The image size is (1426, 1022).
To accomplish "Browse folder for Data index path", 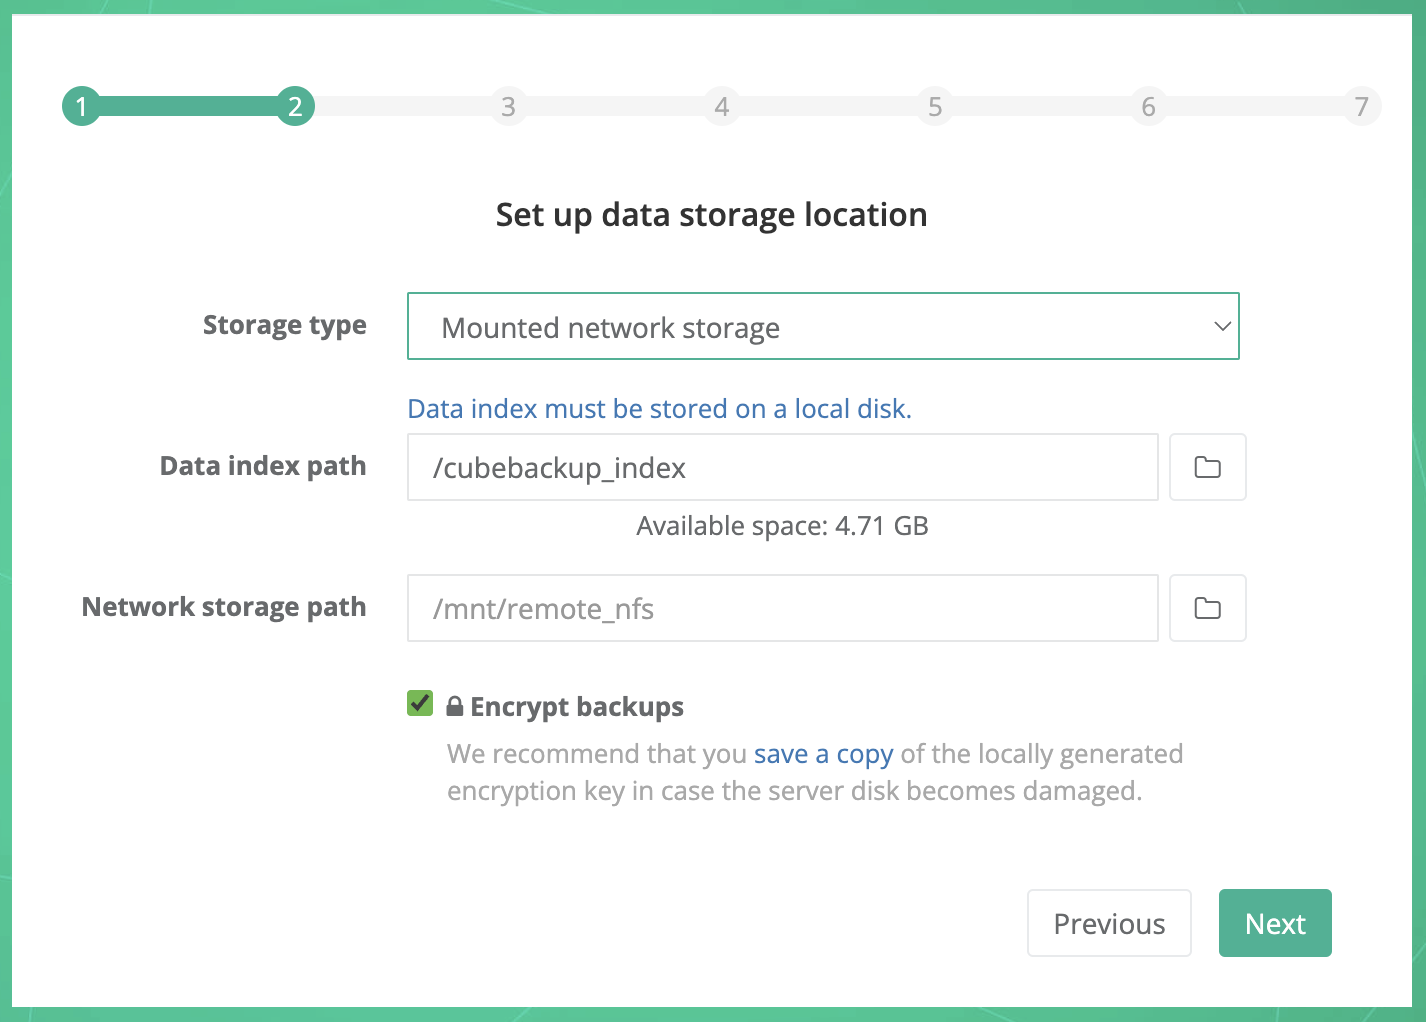I will pos(1207,467).
